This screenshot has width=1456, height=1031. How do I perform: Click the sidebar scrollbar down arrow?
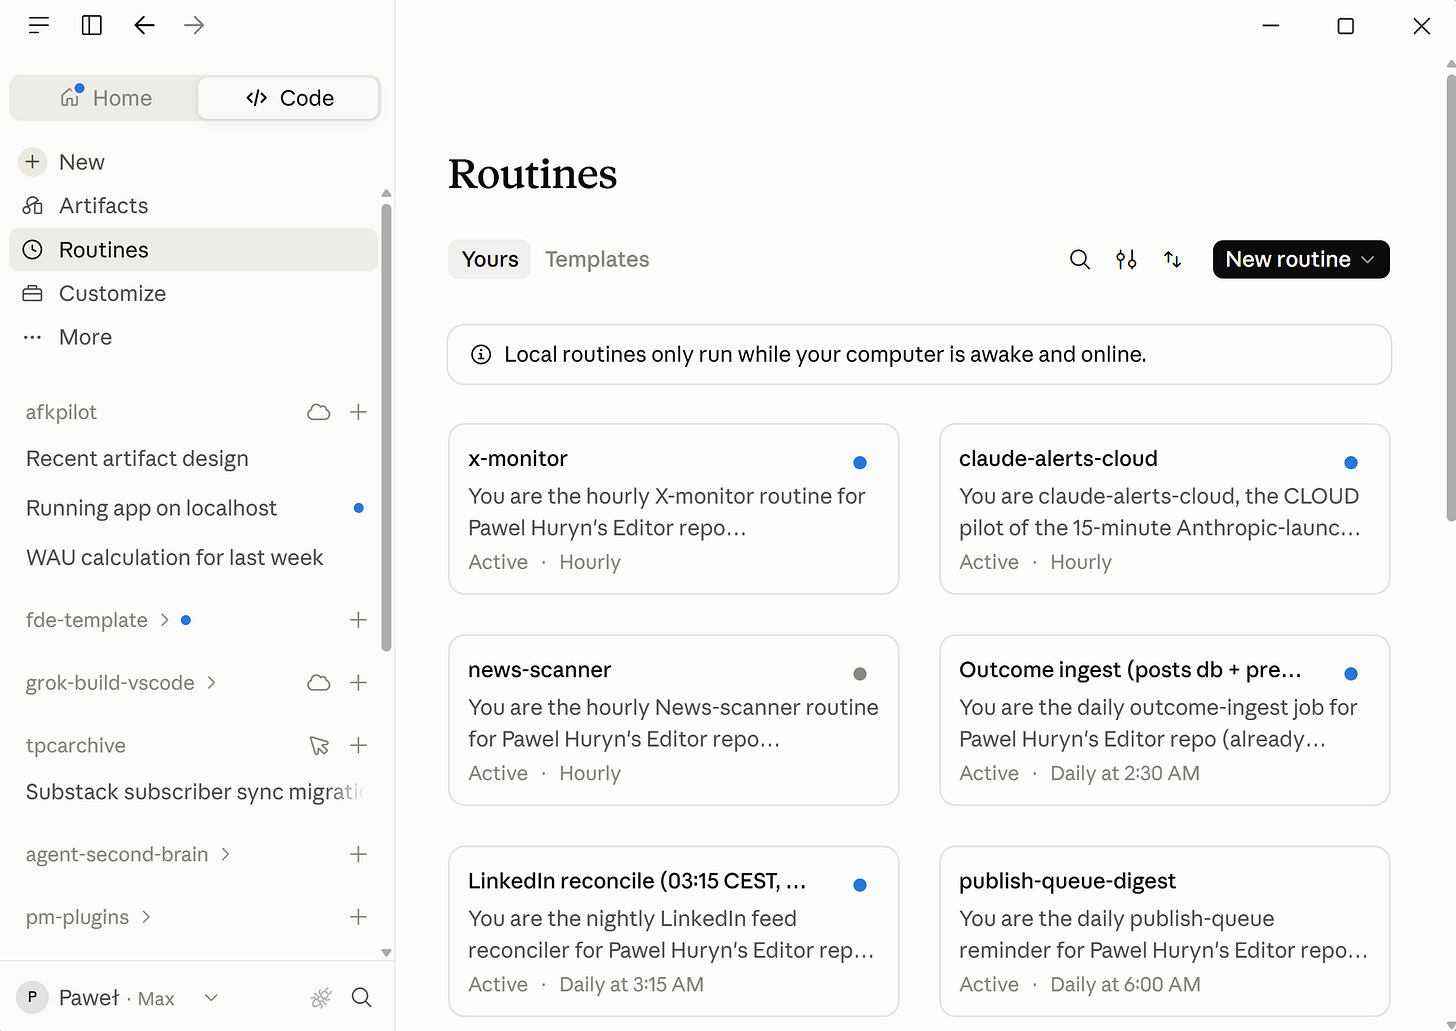click(x=386, y=953)
